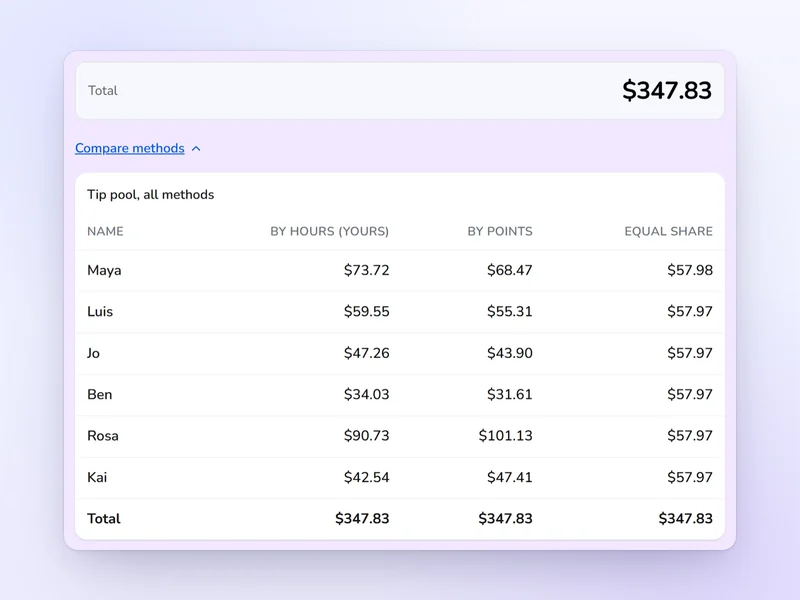Viewport: 800px width, 600px height.
Task: Select Jo's by-points value $43.90
Action: 510,353
